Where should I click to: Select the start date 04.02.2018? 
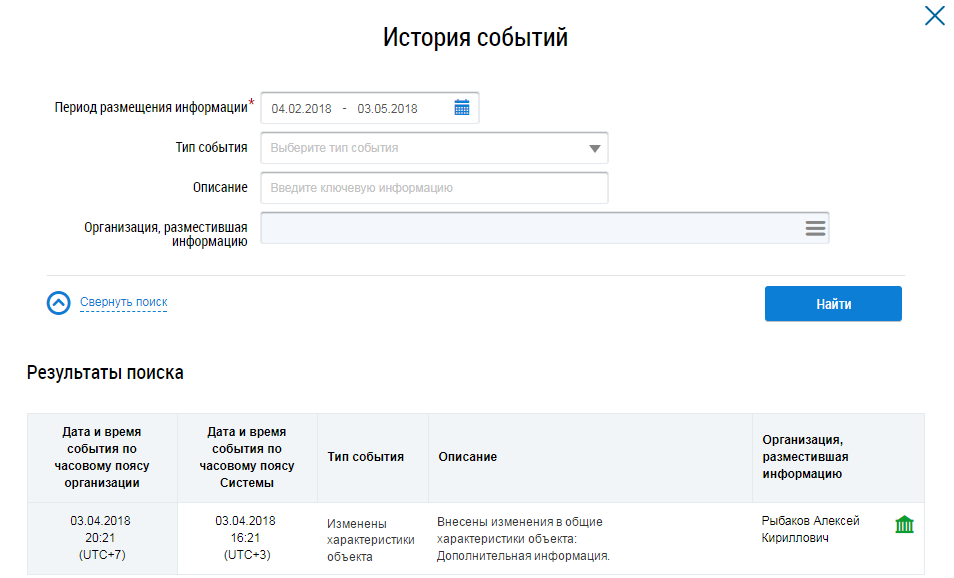pyautogui.click(x=302, y=108)
